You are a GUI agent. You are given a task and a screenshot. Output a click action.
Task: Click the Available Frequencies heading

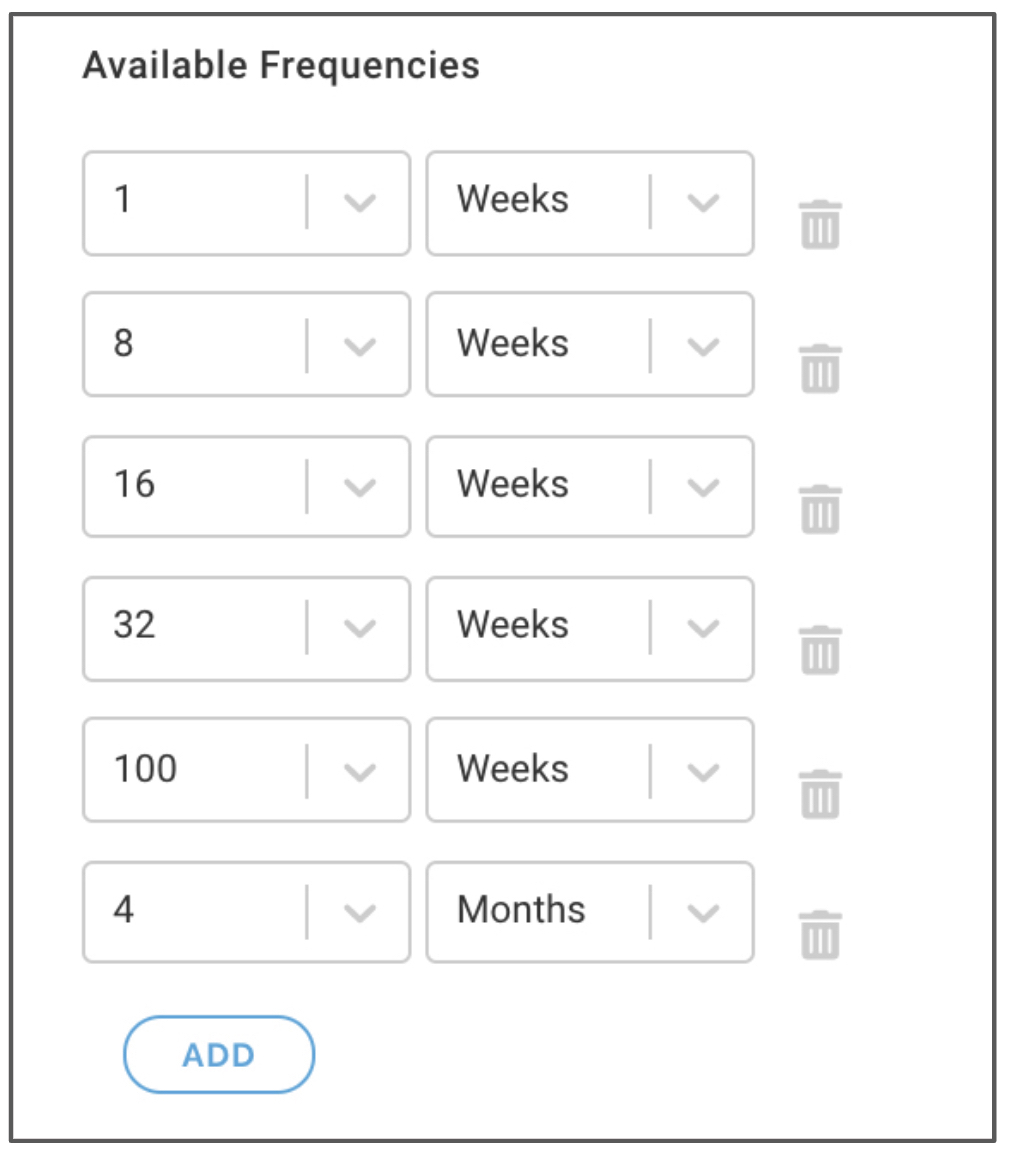[x=281, y=66]
